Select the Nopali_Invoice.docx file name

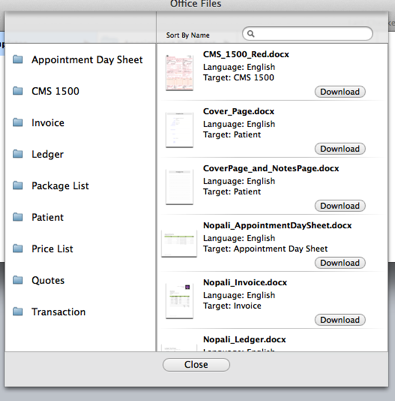pos(245,282)
